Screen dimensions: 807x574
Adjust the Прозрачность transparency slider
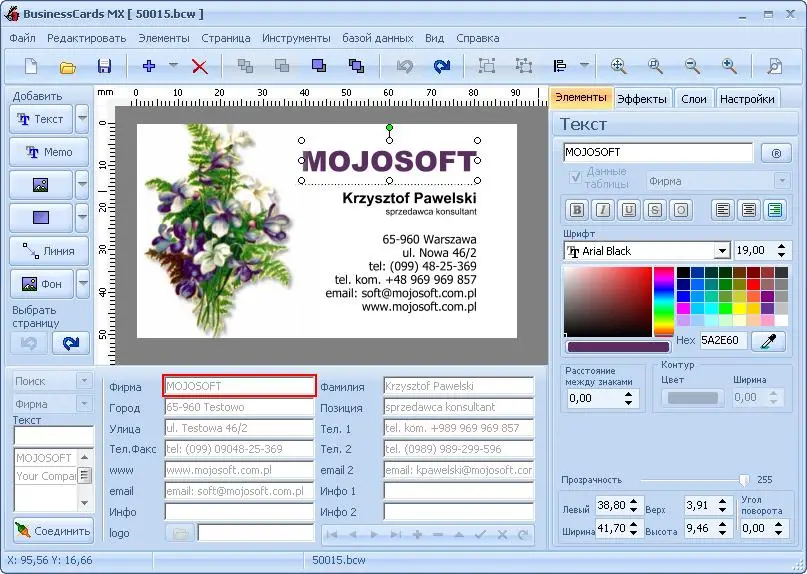pos(744,480)
